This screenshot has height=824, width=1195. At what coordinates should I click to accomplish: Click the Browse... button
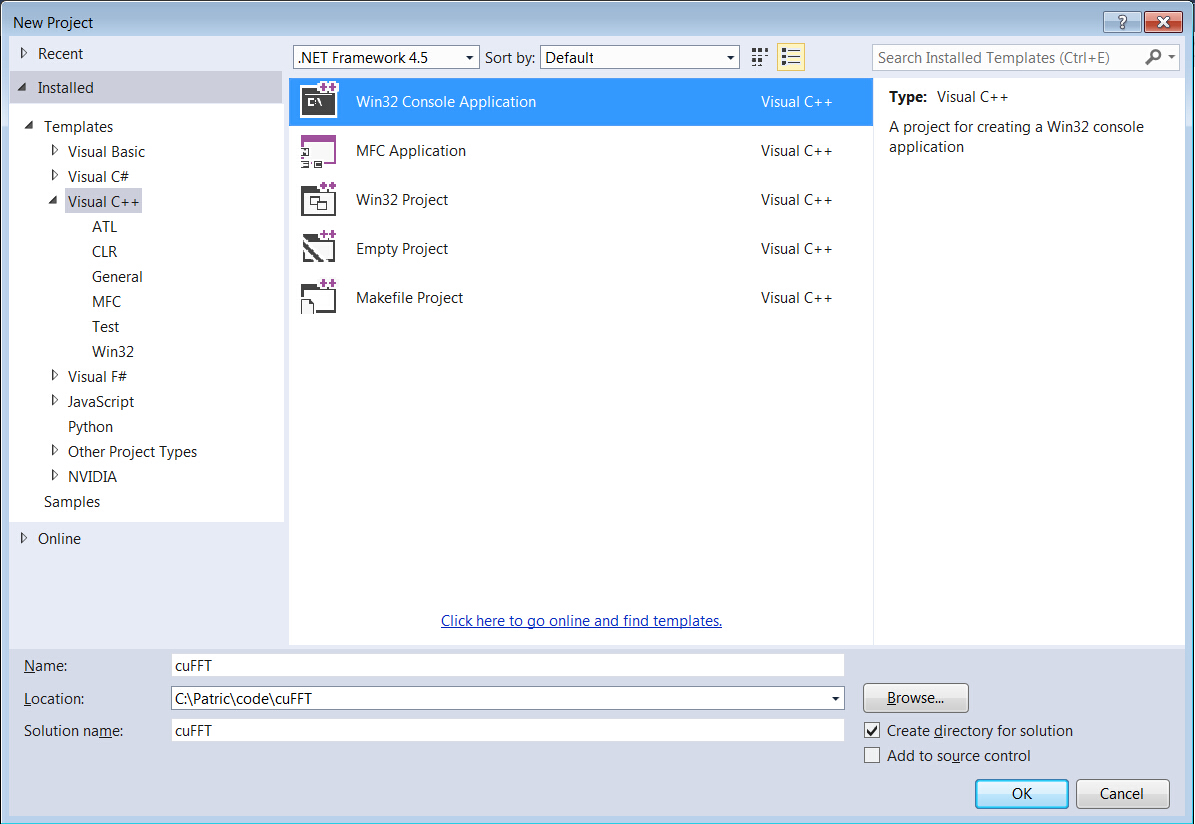[x=915, y=697]
